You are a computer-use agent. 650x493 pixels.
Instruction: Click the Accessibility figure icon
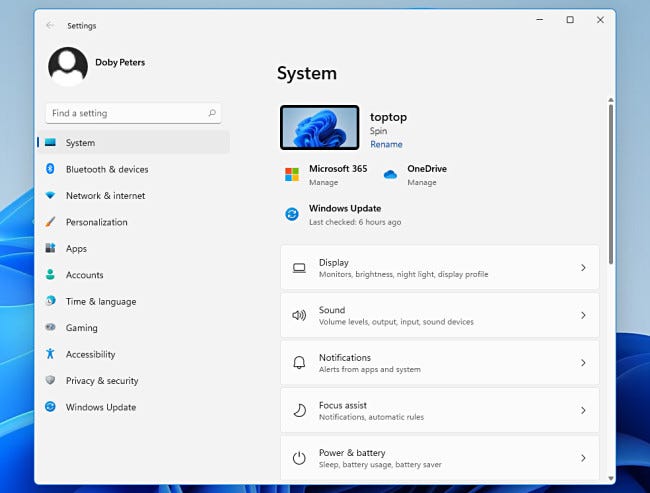pyautogui.click(x=50, y=354)
